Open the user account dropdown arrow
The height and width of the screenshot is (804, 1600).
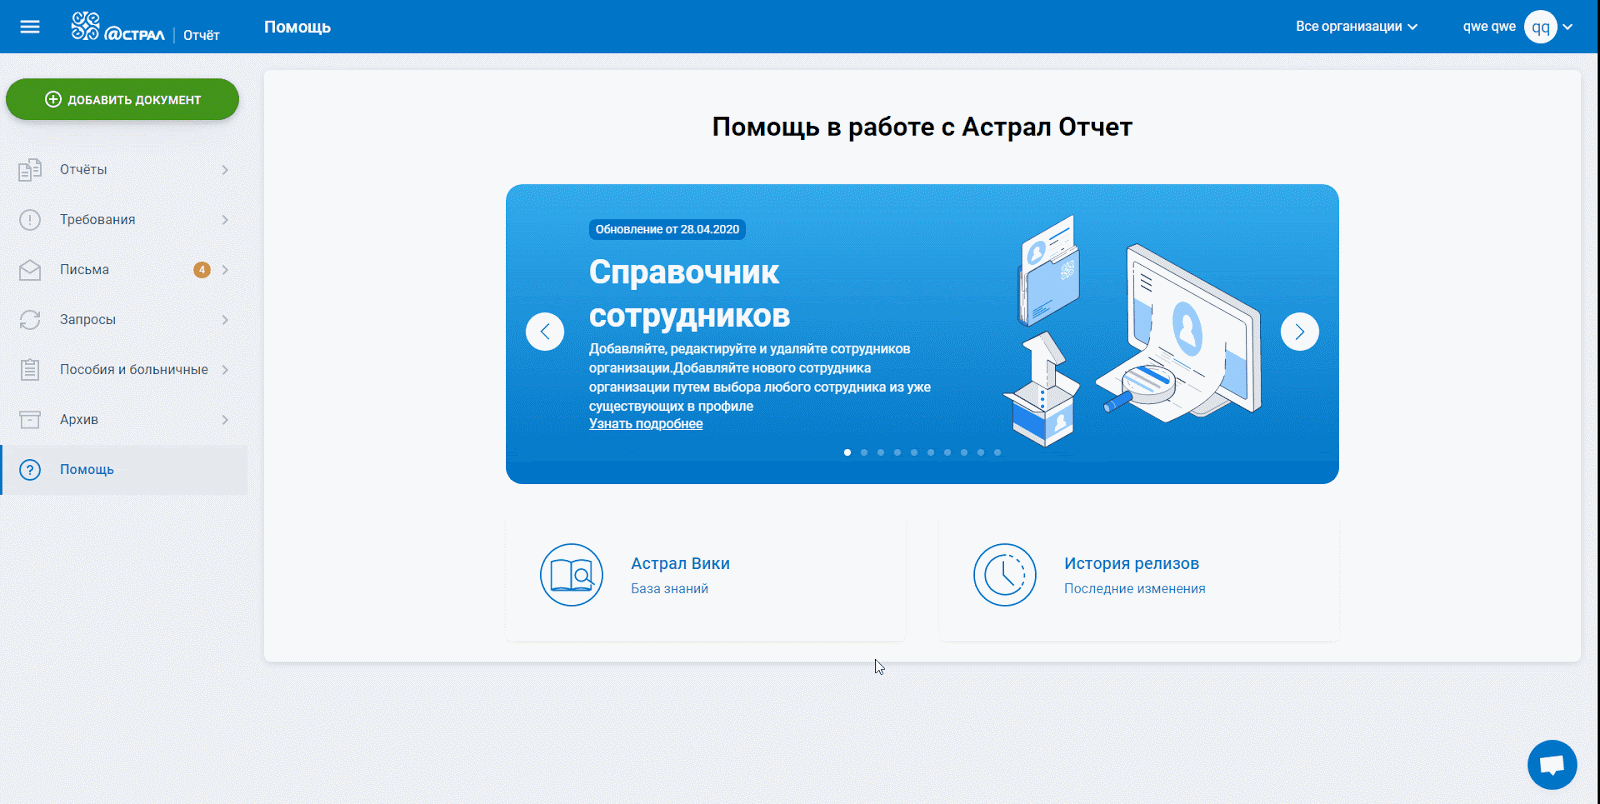click(x=1568, y=27)
